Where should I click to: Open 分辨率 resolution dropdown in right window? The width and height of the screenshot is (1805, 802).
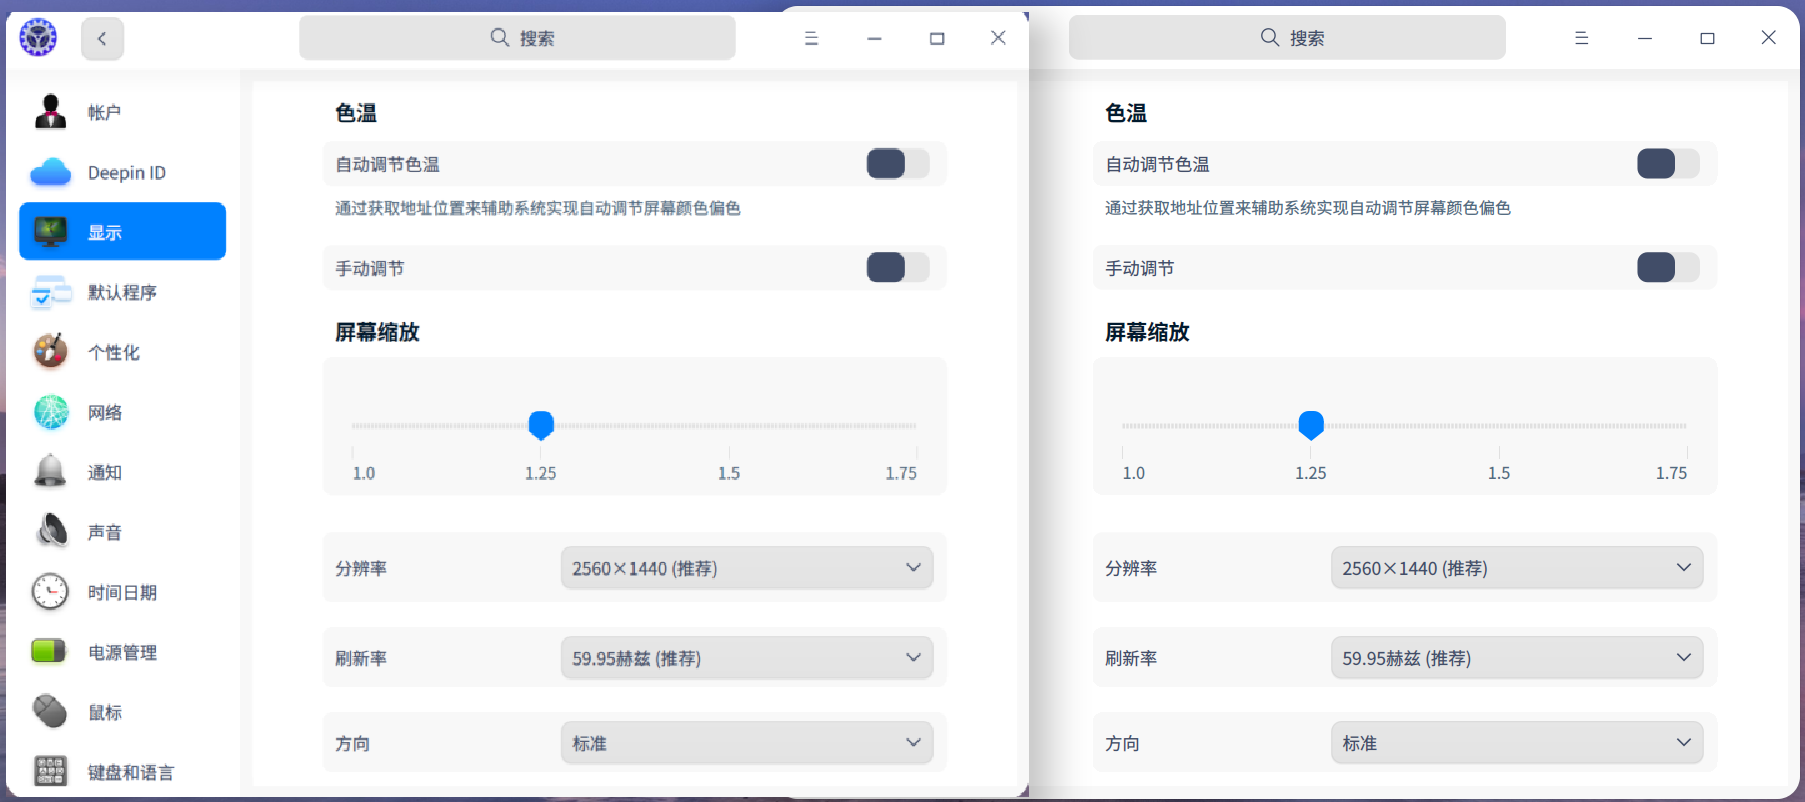(x=1517, y=568)
